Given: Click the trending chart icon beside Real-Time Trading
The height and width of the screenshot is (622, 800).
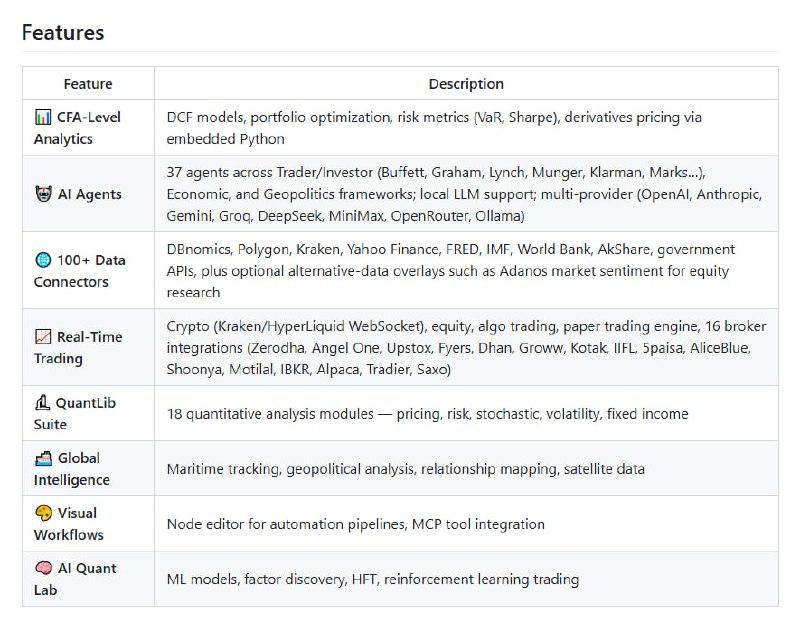Looking at the screenshot, I should coord(43,337).
